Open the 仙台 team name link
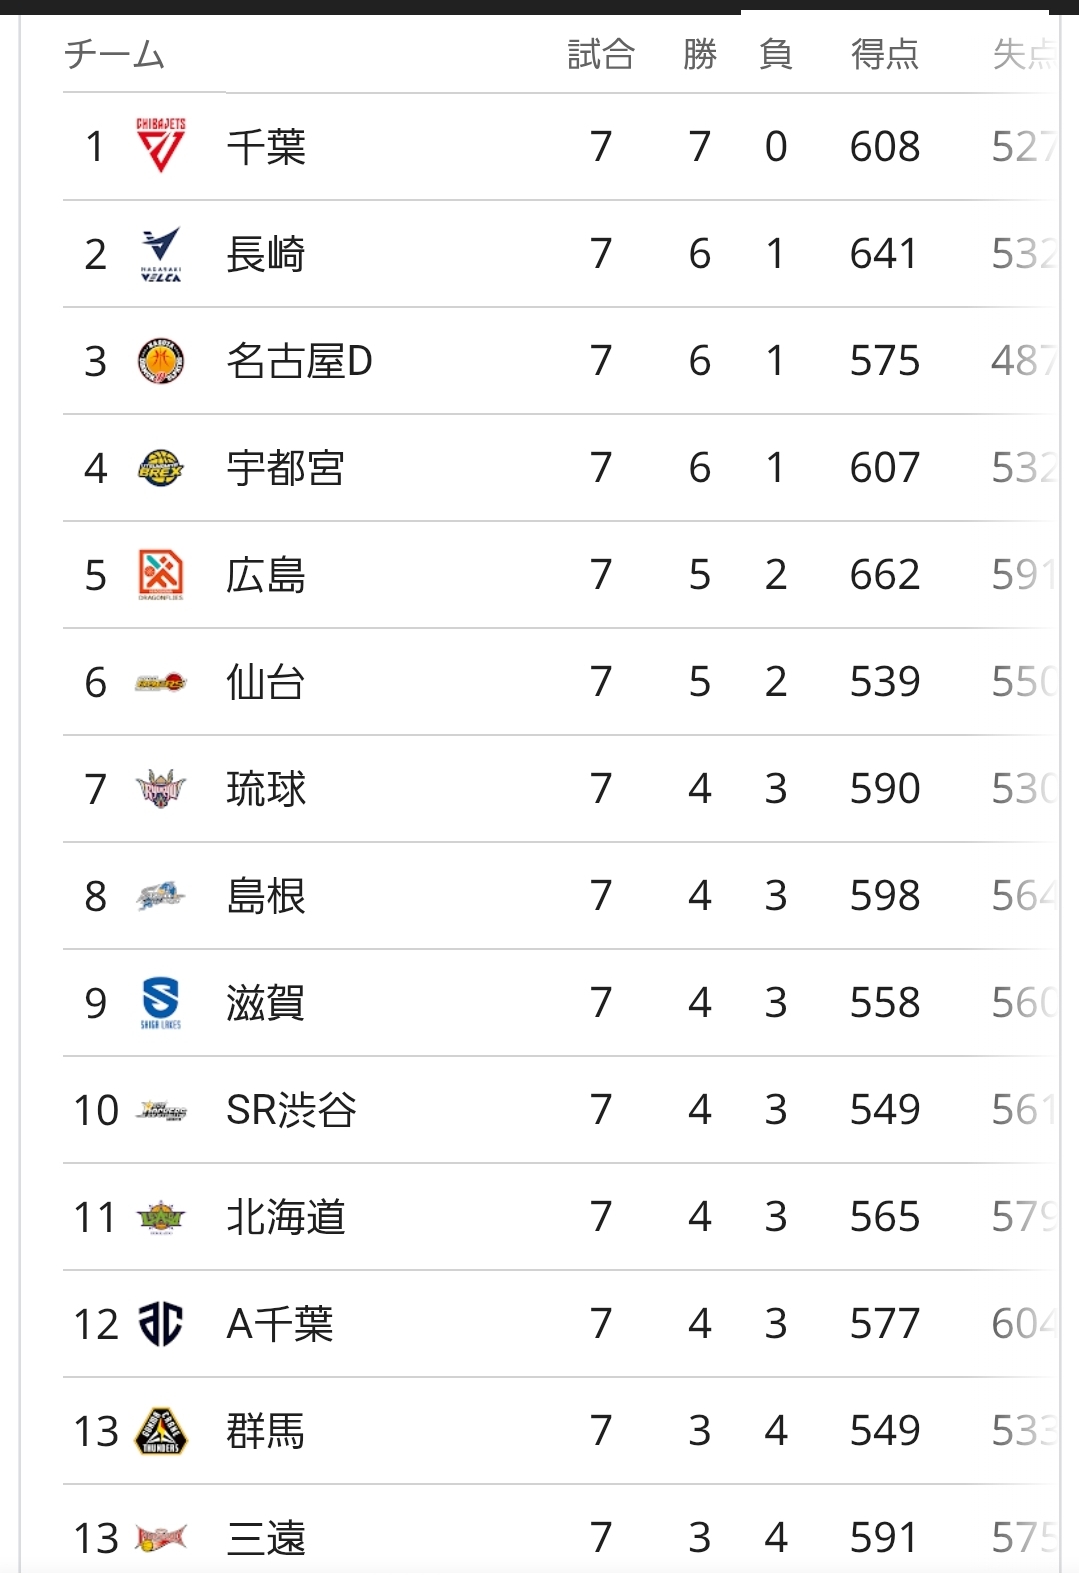Image resolution: width=1079 pixels, height=1576 pixels. point(265,682)
